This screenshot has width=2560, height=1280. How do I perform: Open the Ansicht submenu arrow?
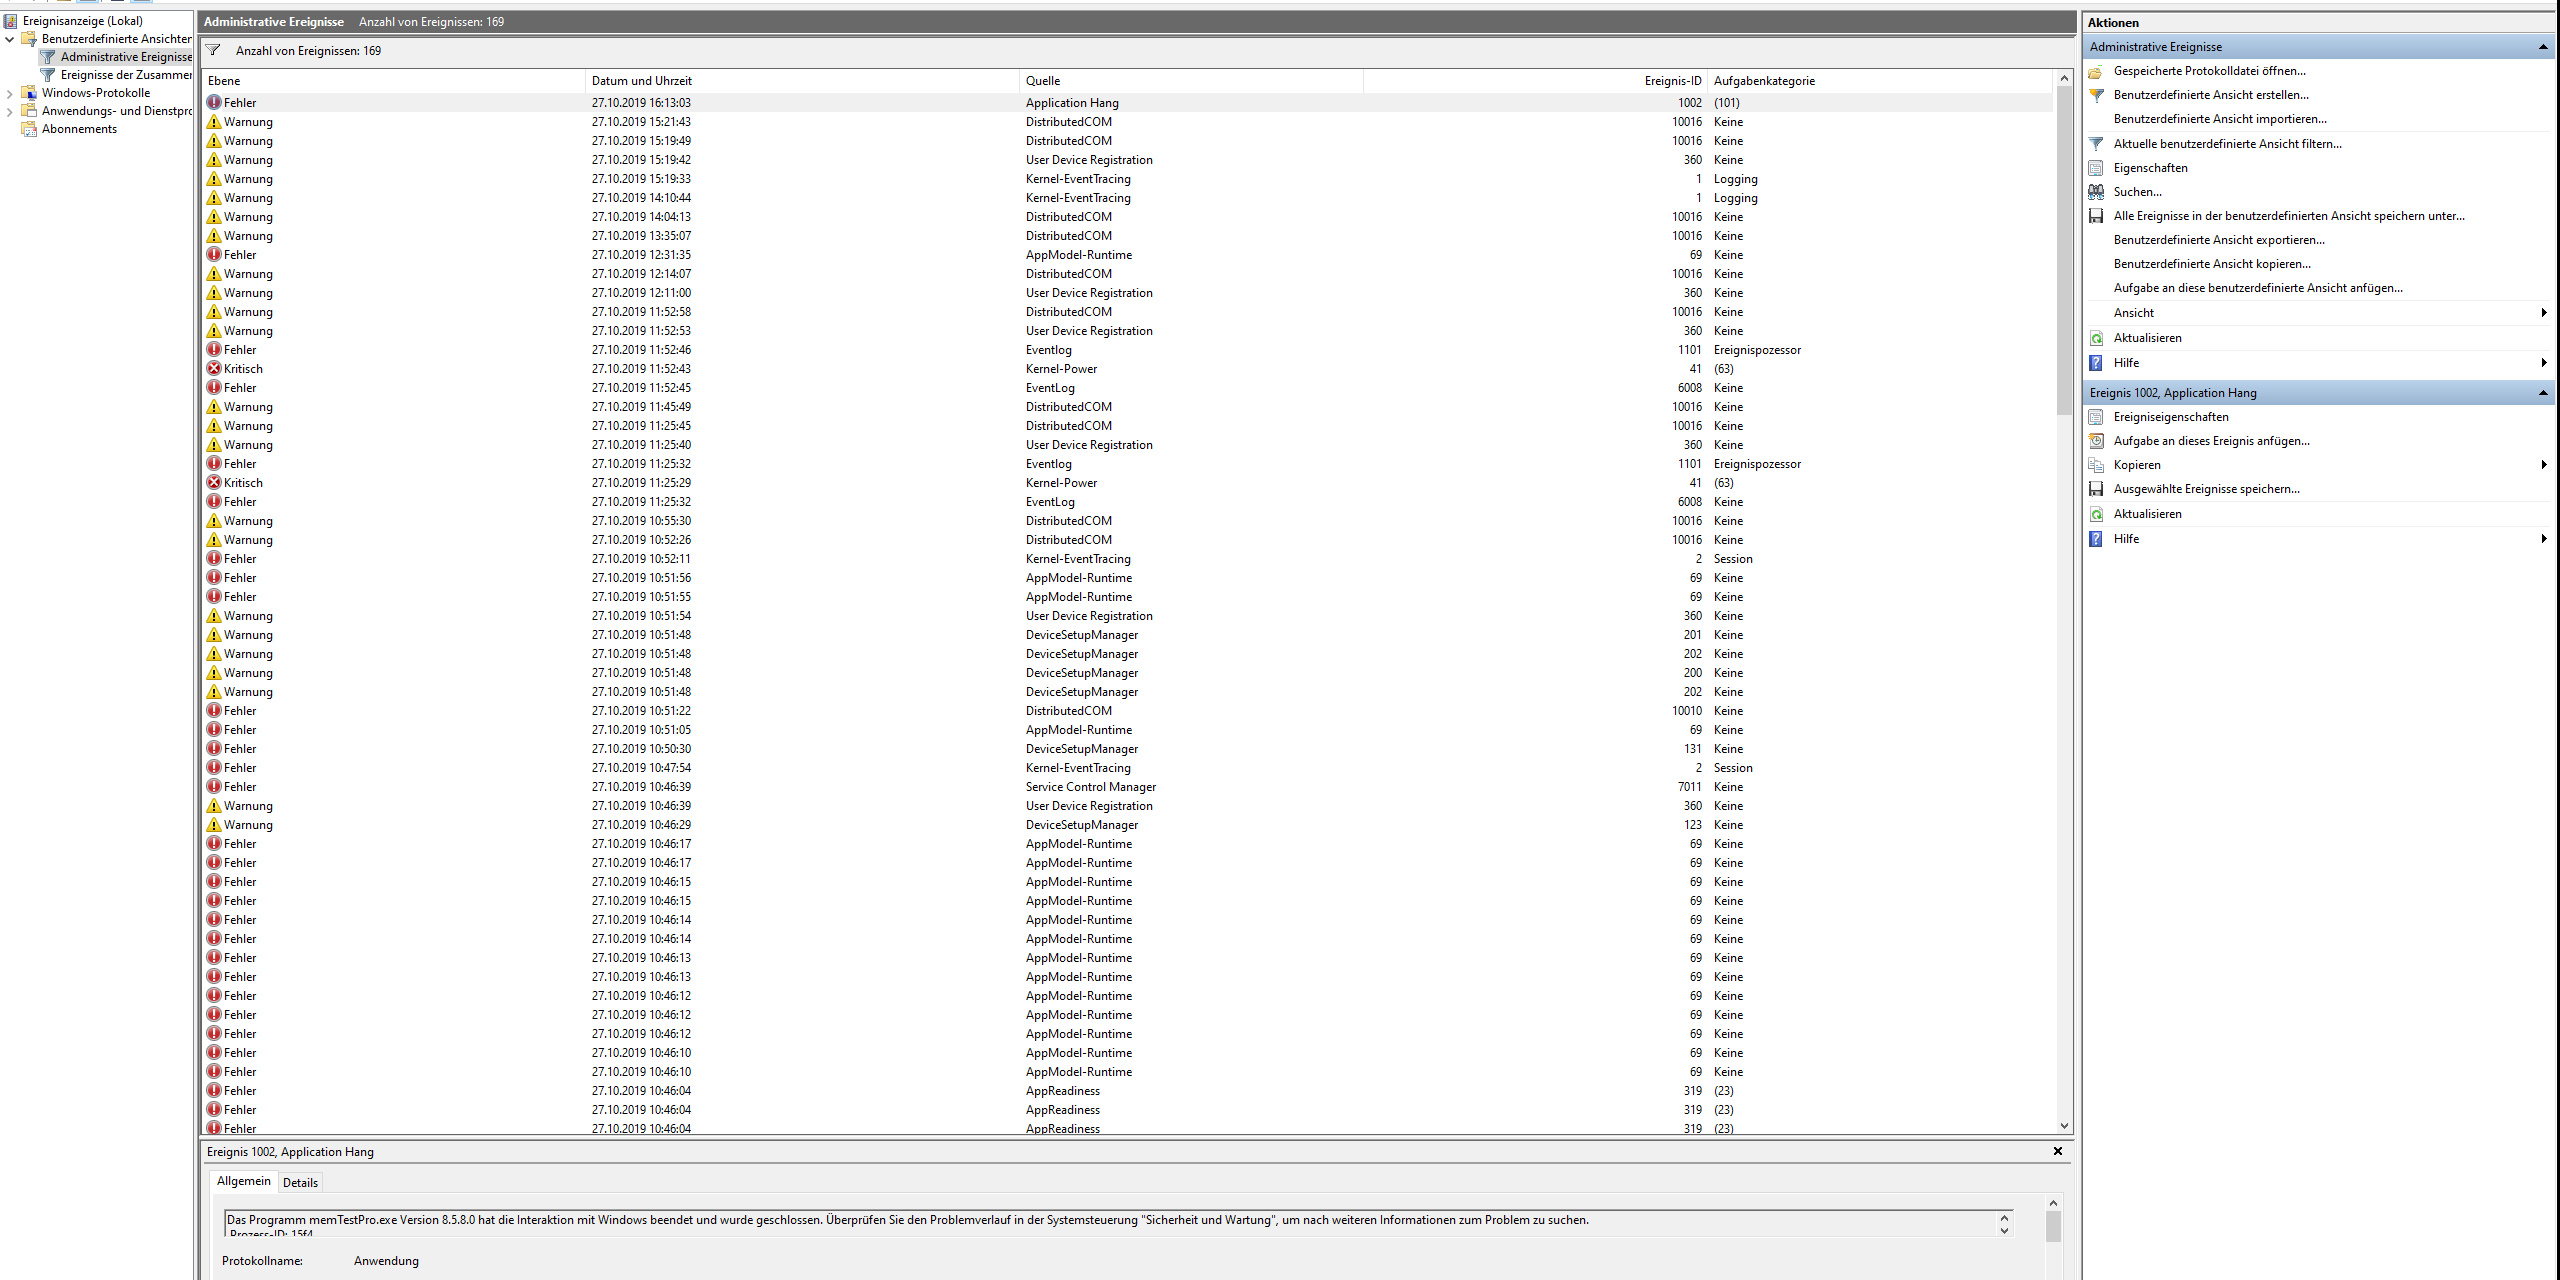(2543, 313)
